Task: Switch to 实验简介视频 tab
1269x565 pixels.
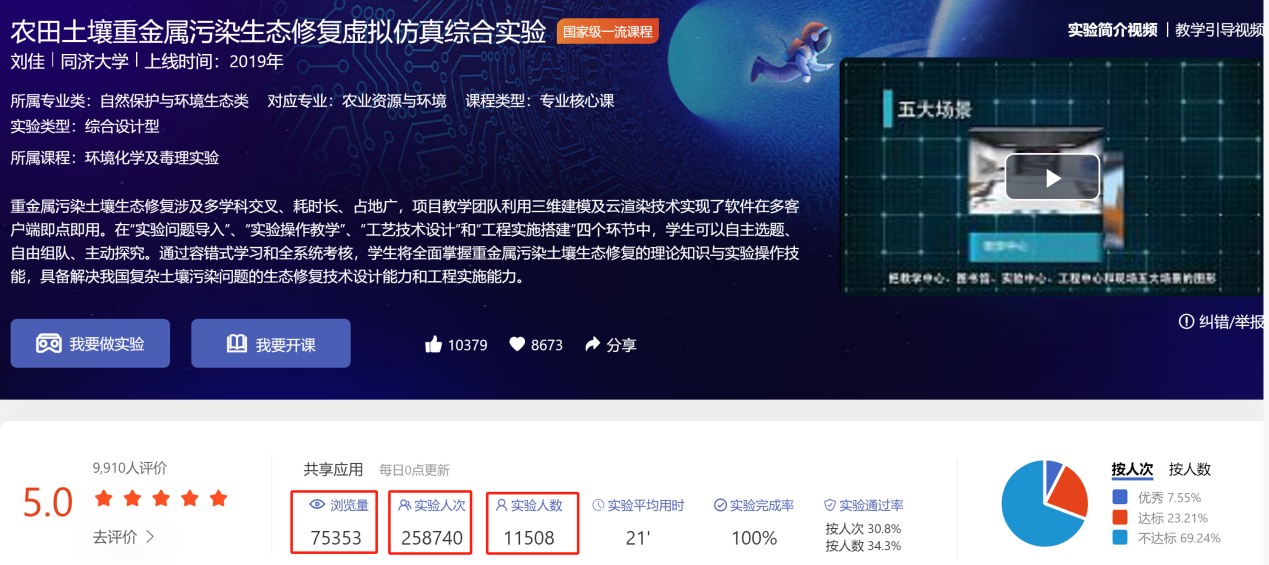Action: click(x=1112, y=30)
